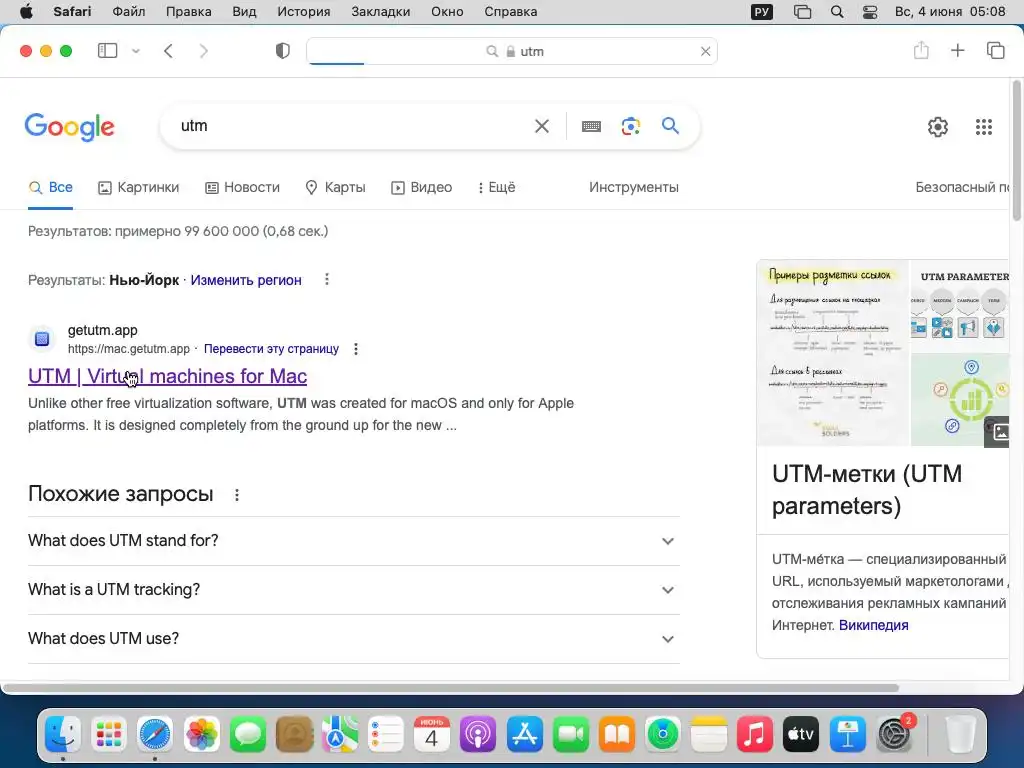Open Google quick settings gear
1024x768 pixels.
click(938, 127)
